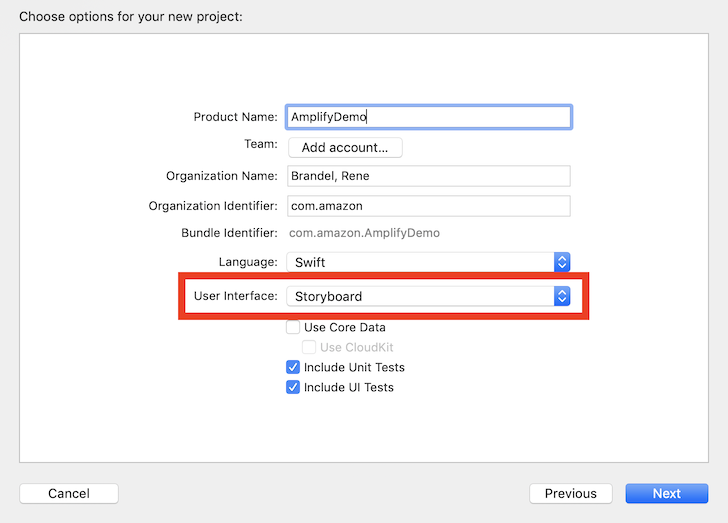Click the Language dropdown stepper arrows

[x=562, y=262]
